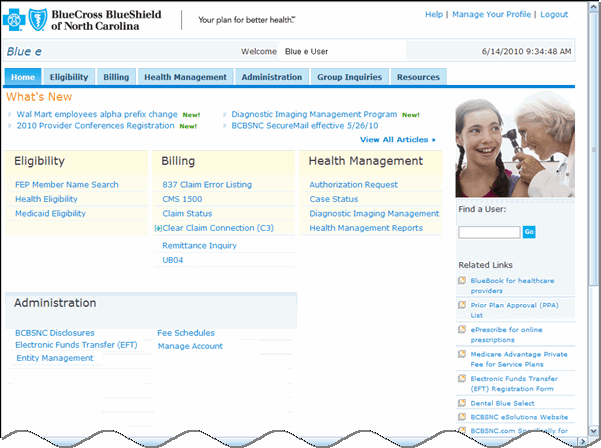Click icon next to Dental Blue Select
The height and width of the screenshot is (448, 601).
coord(461,402)
